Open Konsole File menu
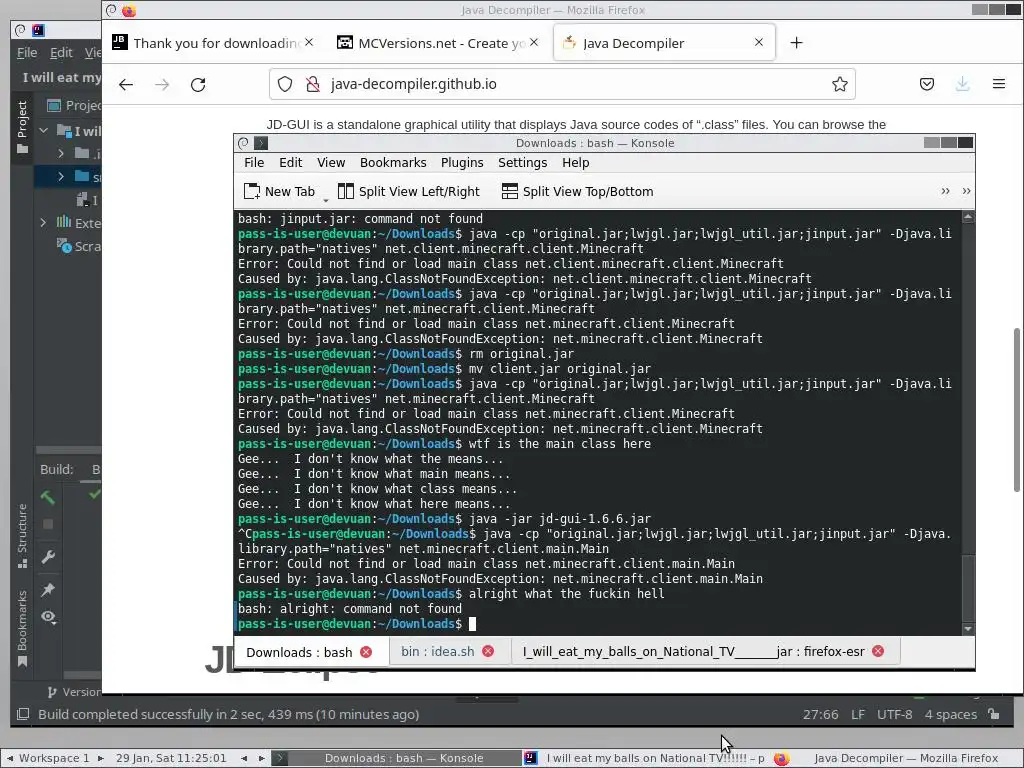Screen dimensions: 1024x768 pyautogui.click(x=254, y=163)
